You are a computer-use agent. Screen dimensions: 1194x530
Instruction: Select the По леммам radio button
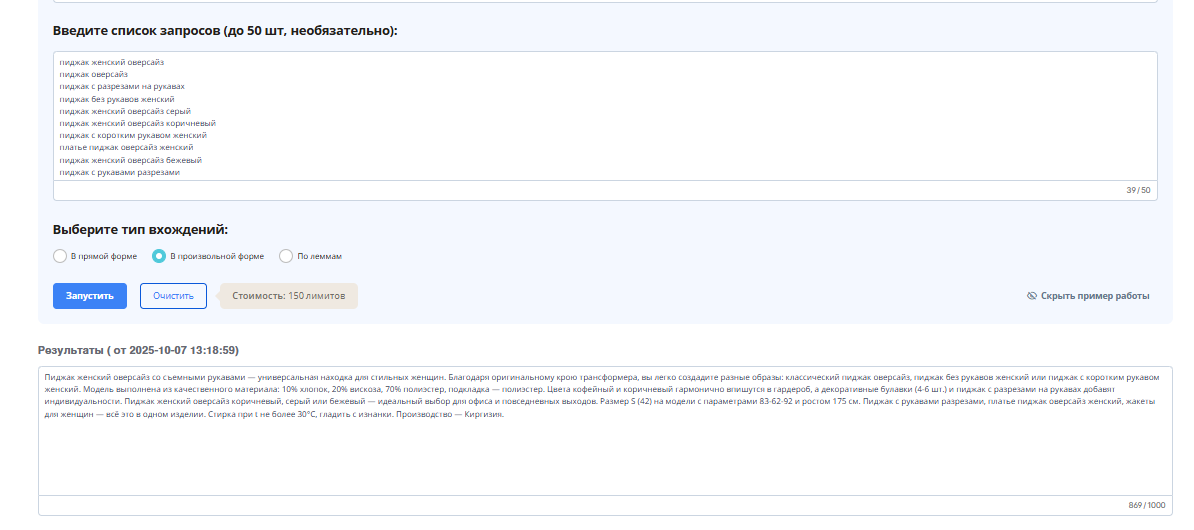pyautogui.click(x=286, y=256)
